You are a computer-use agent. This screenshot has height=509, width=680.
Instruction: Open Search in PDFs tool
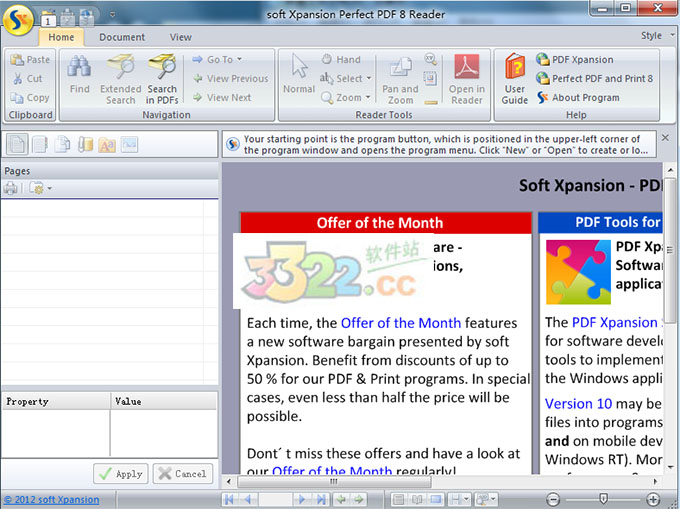point(162,79)
